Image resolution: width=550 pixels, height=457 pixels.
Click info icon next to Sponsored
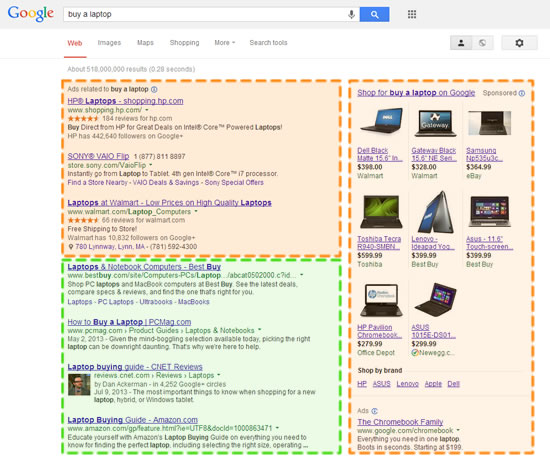[x=522, y=93]
